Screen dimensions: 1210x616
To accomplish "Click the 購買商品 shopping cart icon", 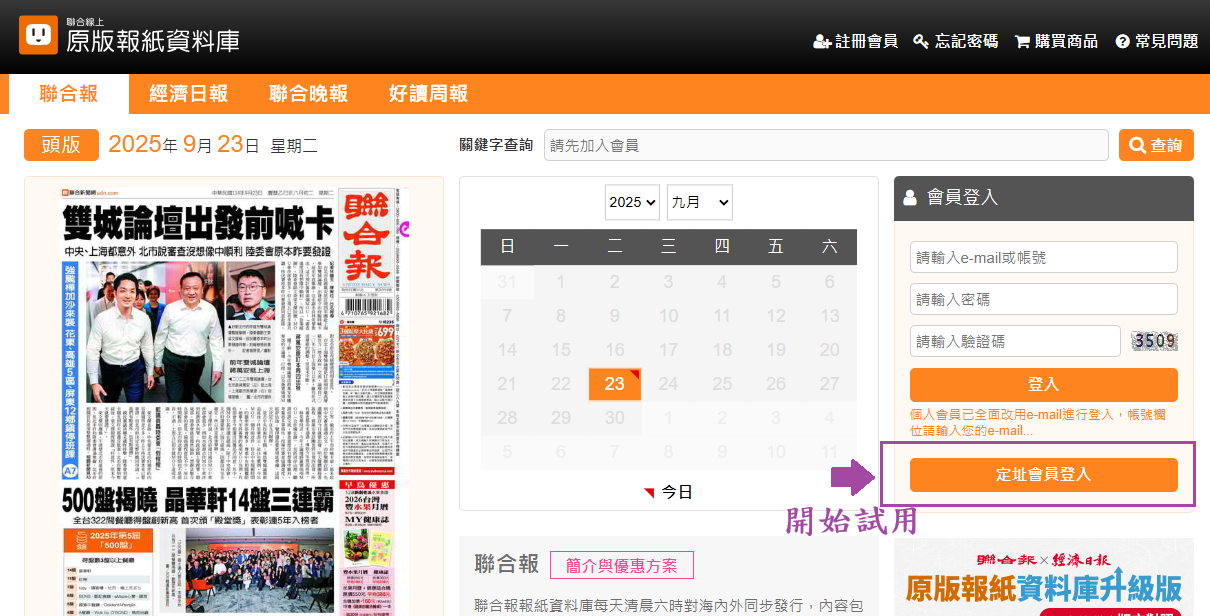I will coord(1022,42).
